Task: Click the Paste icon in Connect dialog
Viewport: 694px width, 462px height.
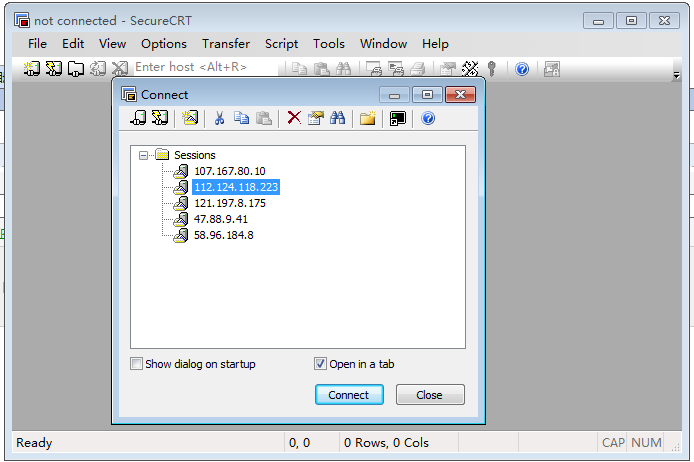Action: [x=264, y=118]
